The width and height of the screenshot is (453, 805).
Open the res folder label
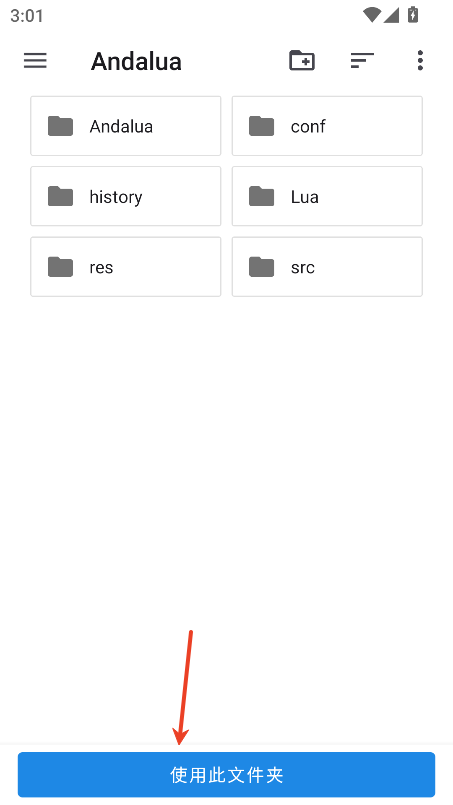coord(101,267)
